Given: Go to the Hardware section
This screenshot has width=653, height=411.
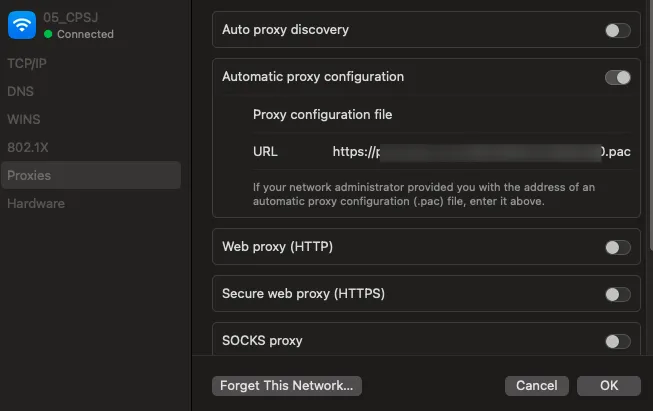Looking at the screenshot, I should coord(36,203).
